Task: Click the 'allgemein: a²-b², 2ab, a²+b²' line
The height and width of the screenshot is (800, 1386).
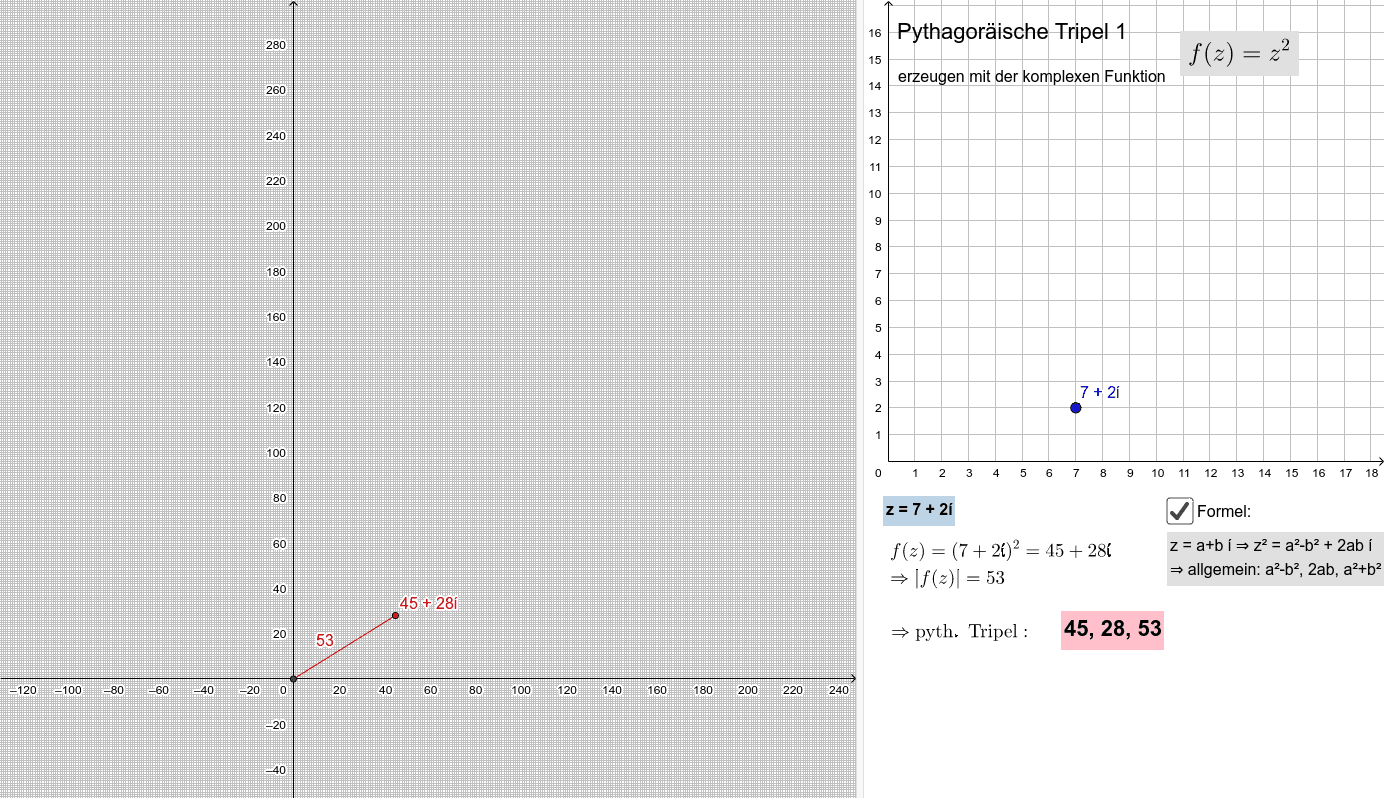Action: (1276, 570)
